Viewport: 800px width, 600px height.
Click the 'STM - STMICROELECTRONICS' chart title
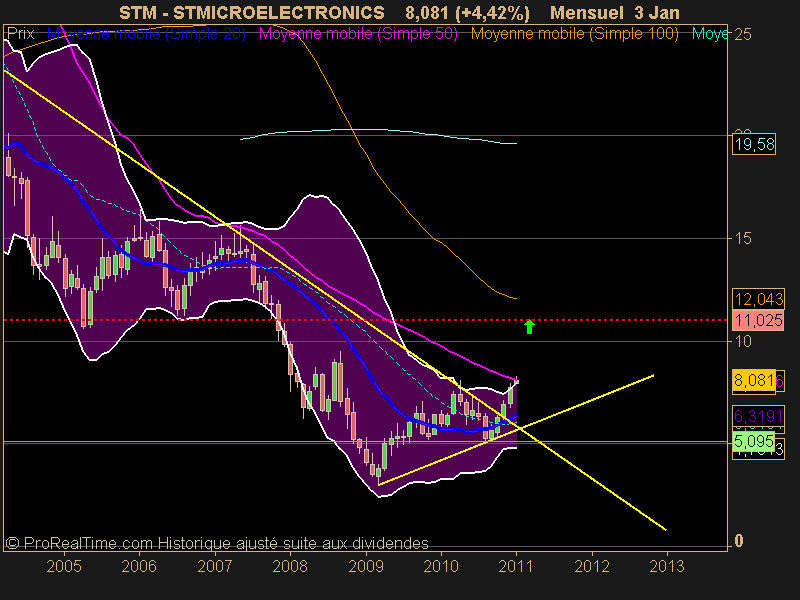coord(252,13)
